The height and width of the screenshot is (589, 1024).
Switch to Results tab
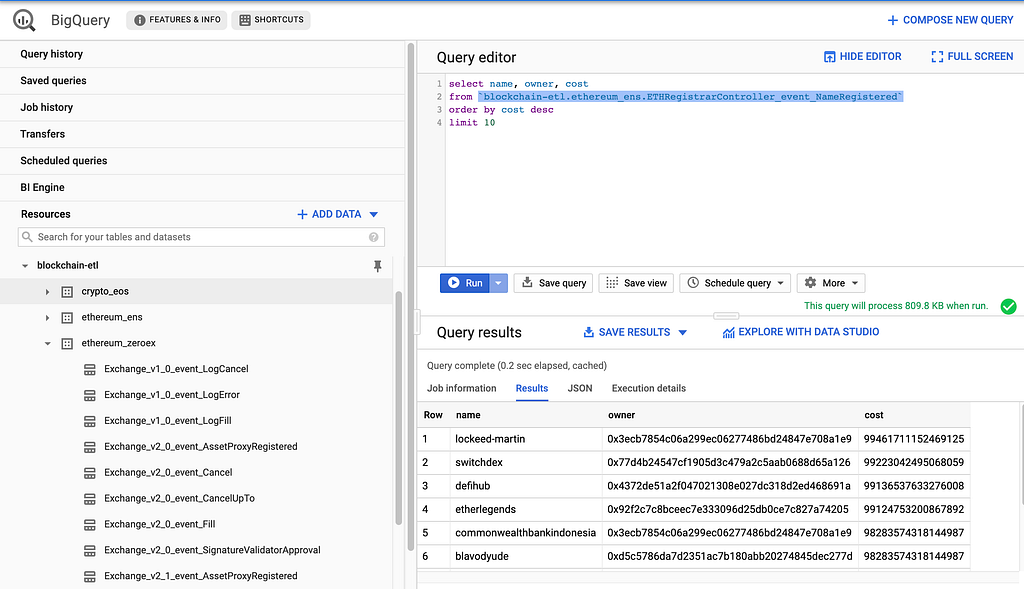[x=532, y=389]
